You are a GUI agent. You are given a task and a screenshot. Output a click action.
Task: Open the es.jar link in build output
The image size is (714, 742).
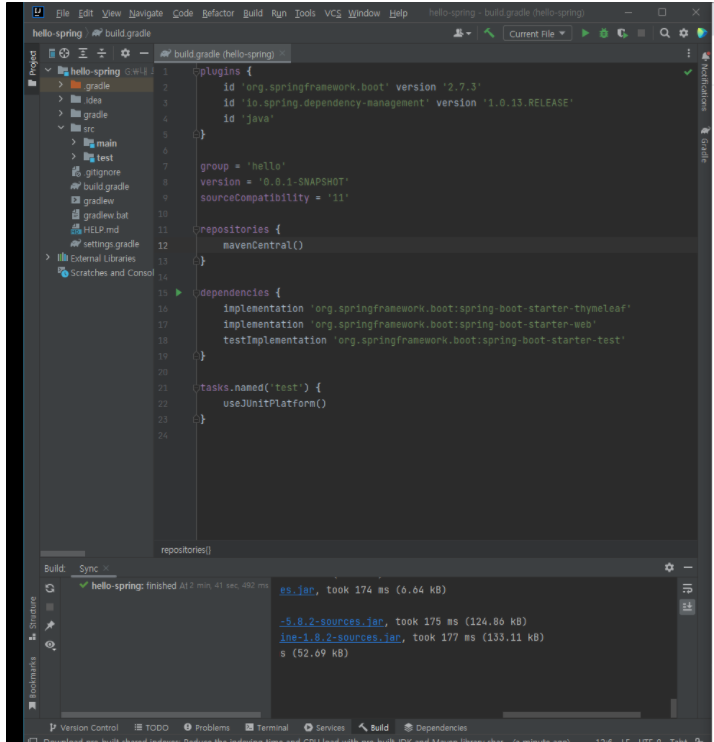[297, 590]
